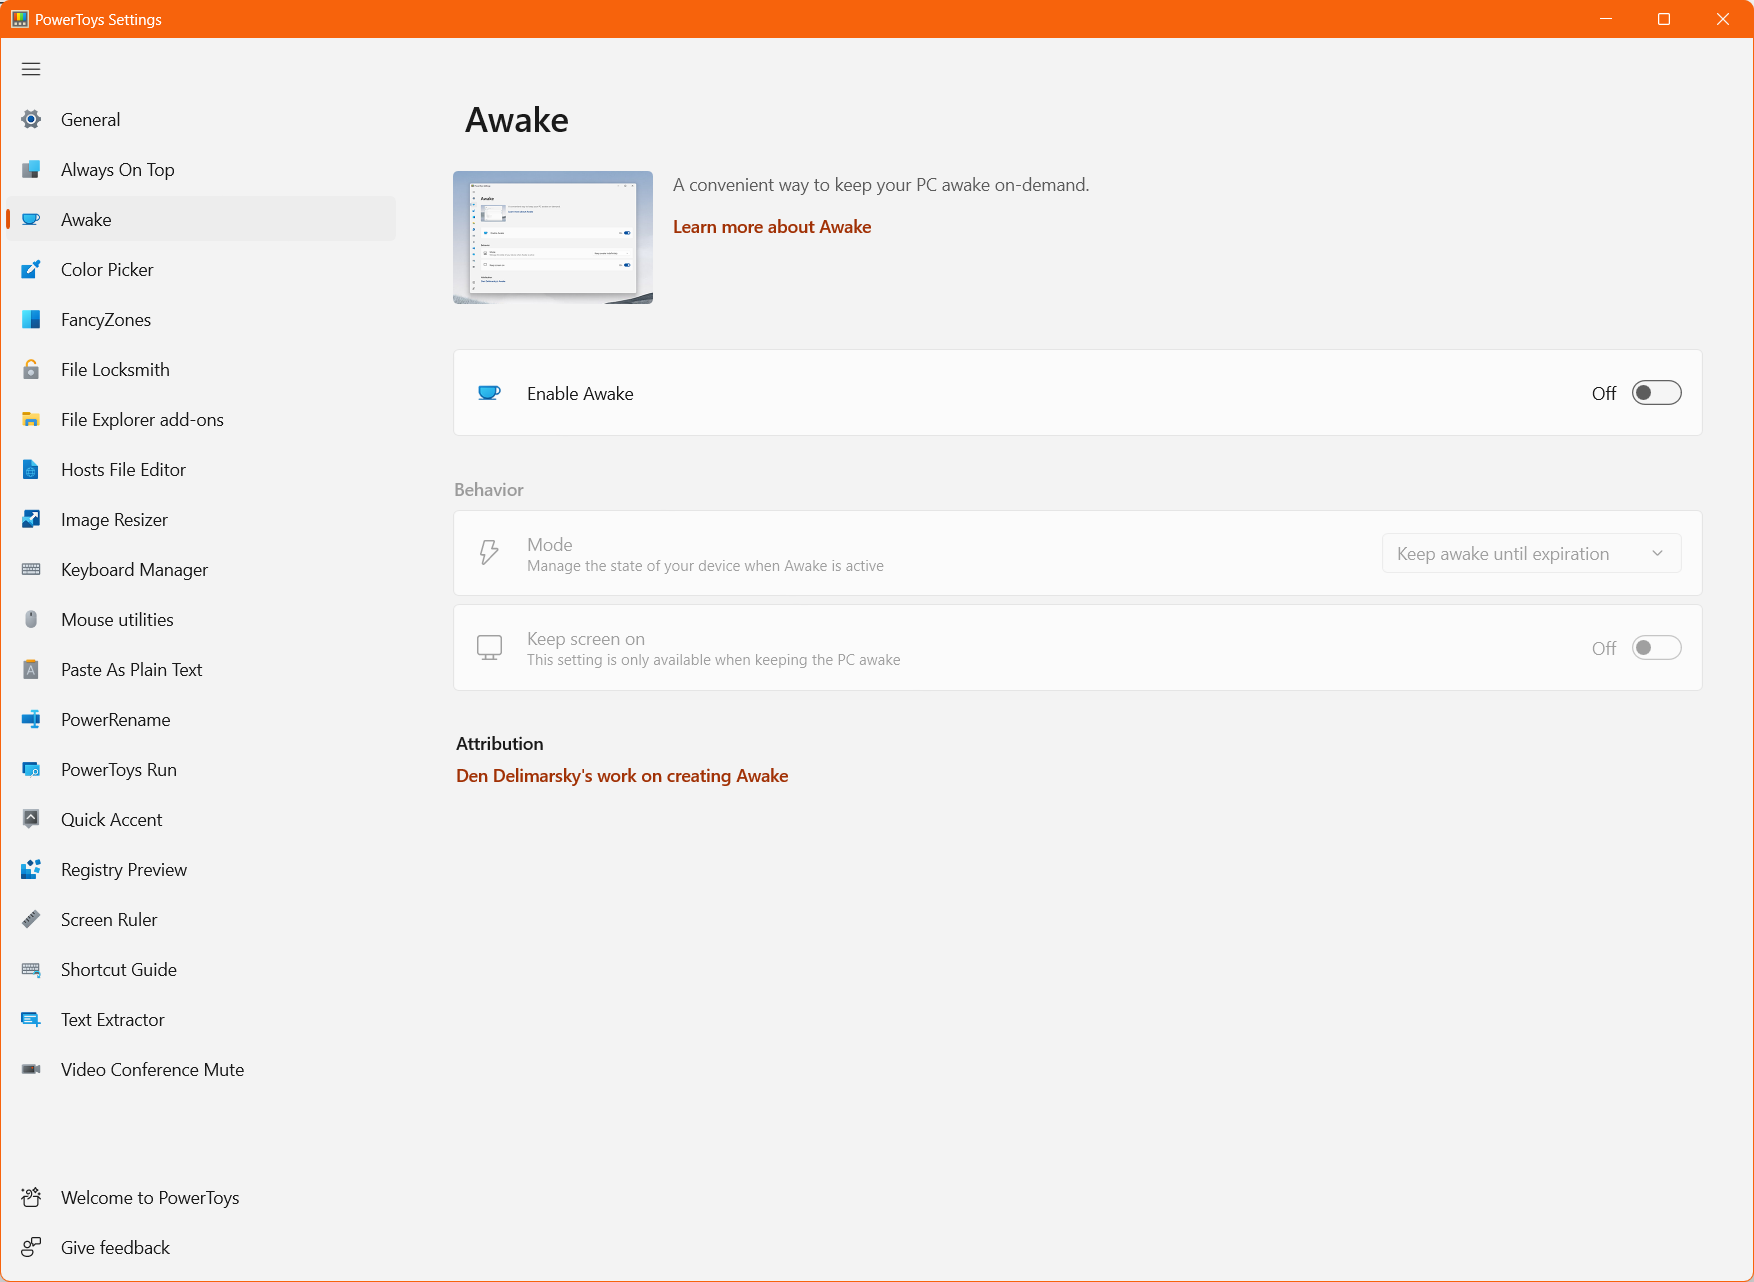Toggle the Keep screen on switch
Image resolution: width=1754 pixels, height=1282 pixels.
click(x=1655, y=647)
